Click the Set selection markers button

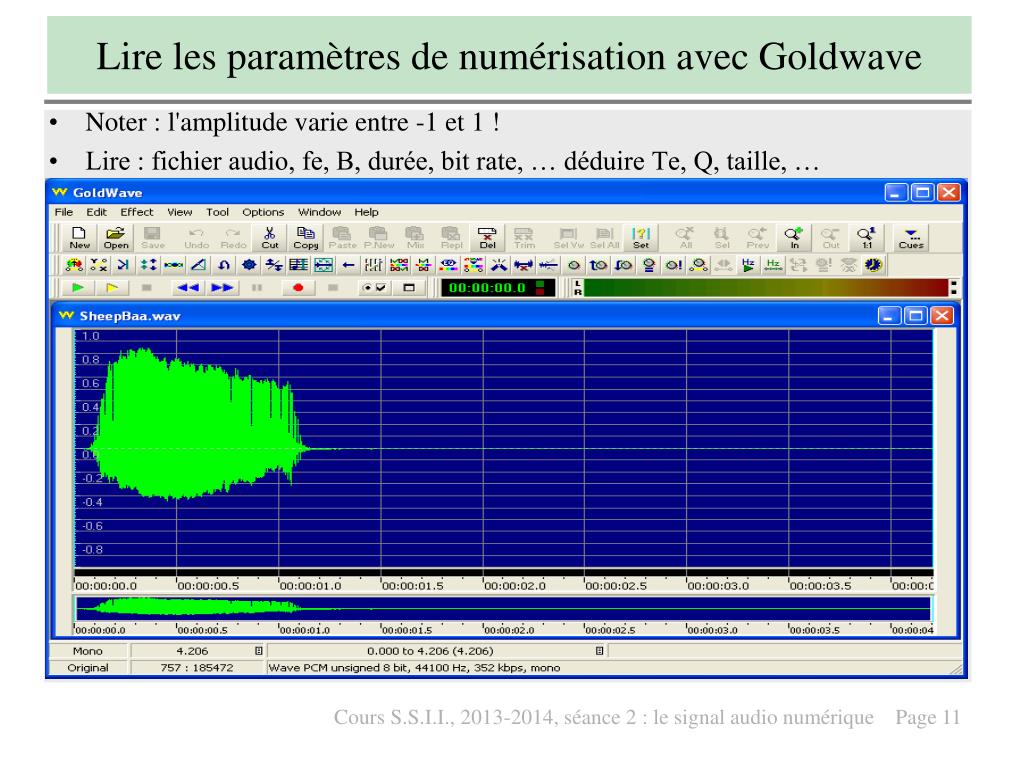pos(641,238)
